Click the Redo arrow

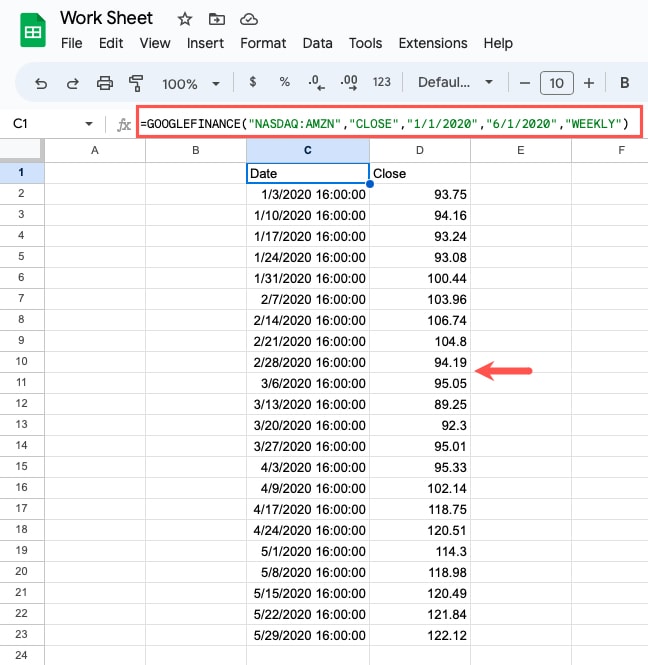73,83
